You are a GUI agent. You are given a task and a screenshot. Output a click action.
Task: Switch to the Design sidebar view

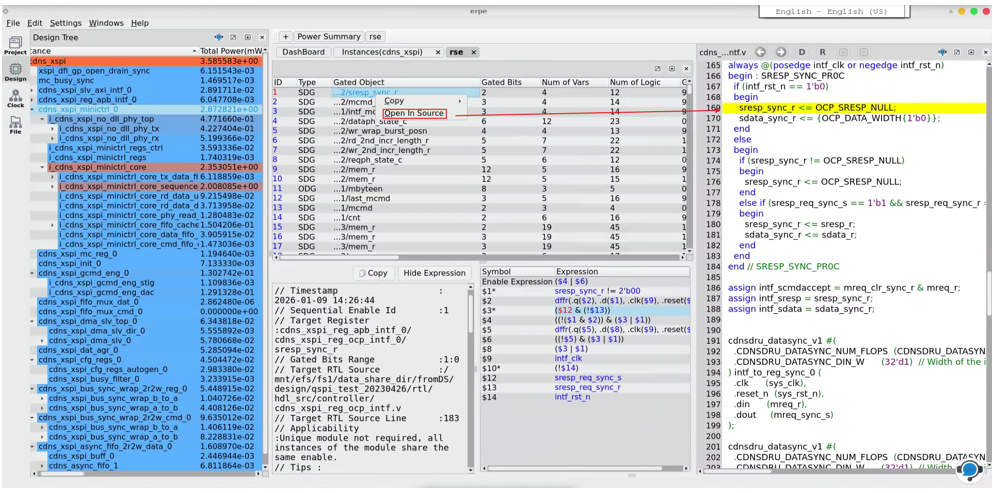pyautogui.click(x=15, y=72)
